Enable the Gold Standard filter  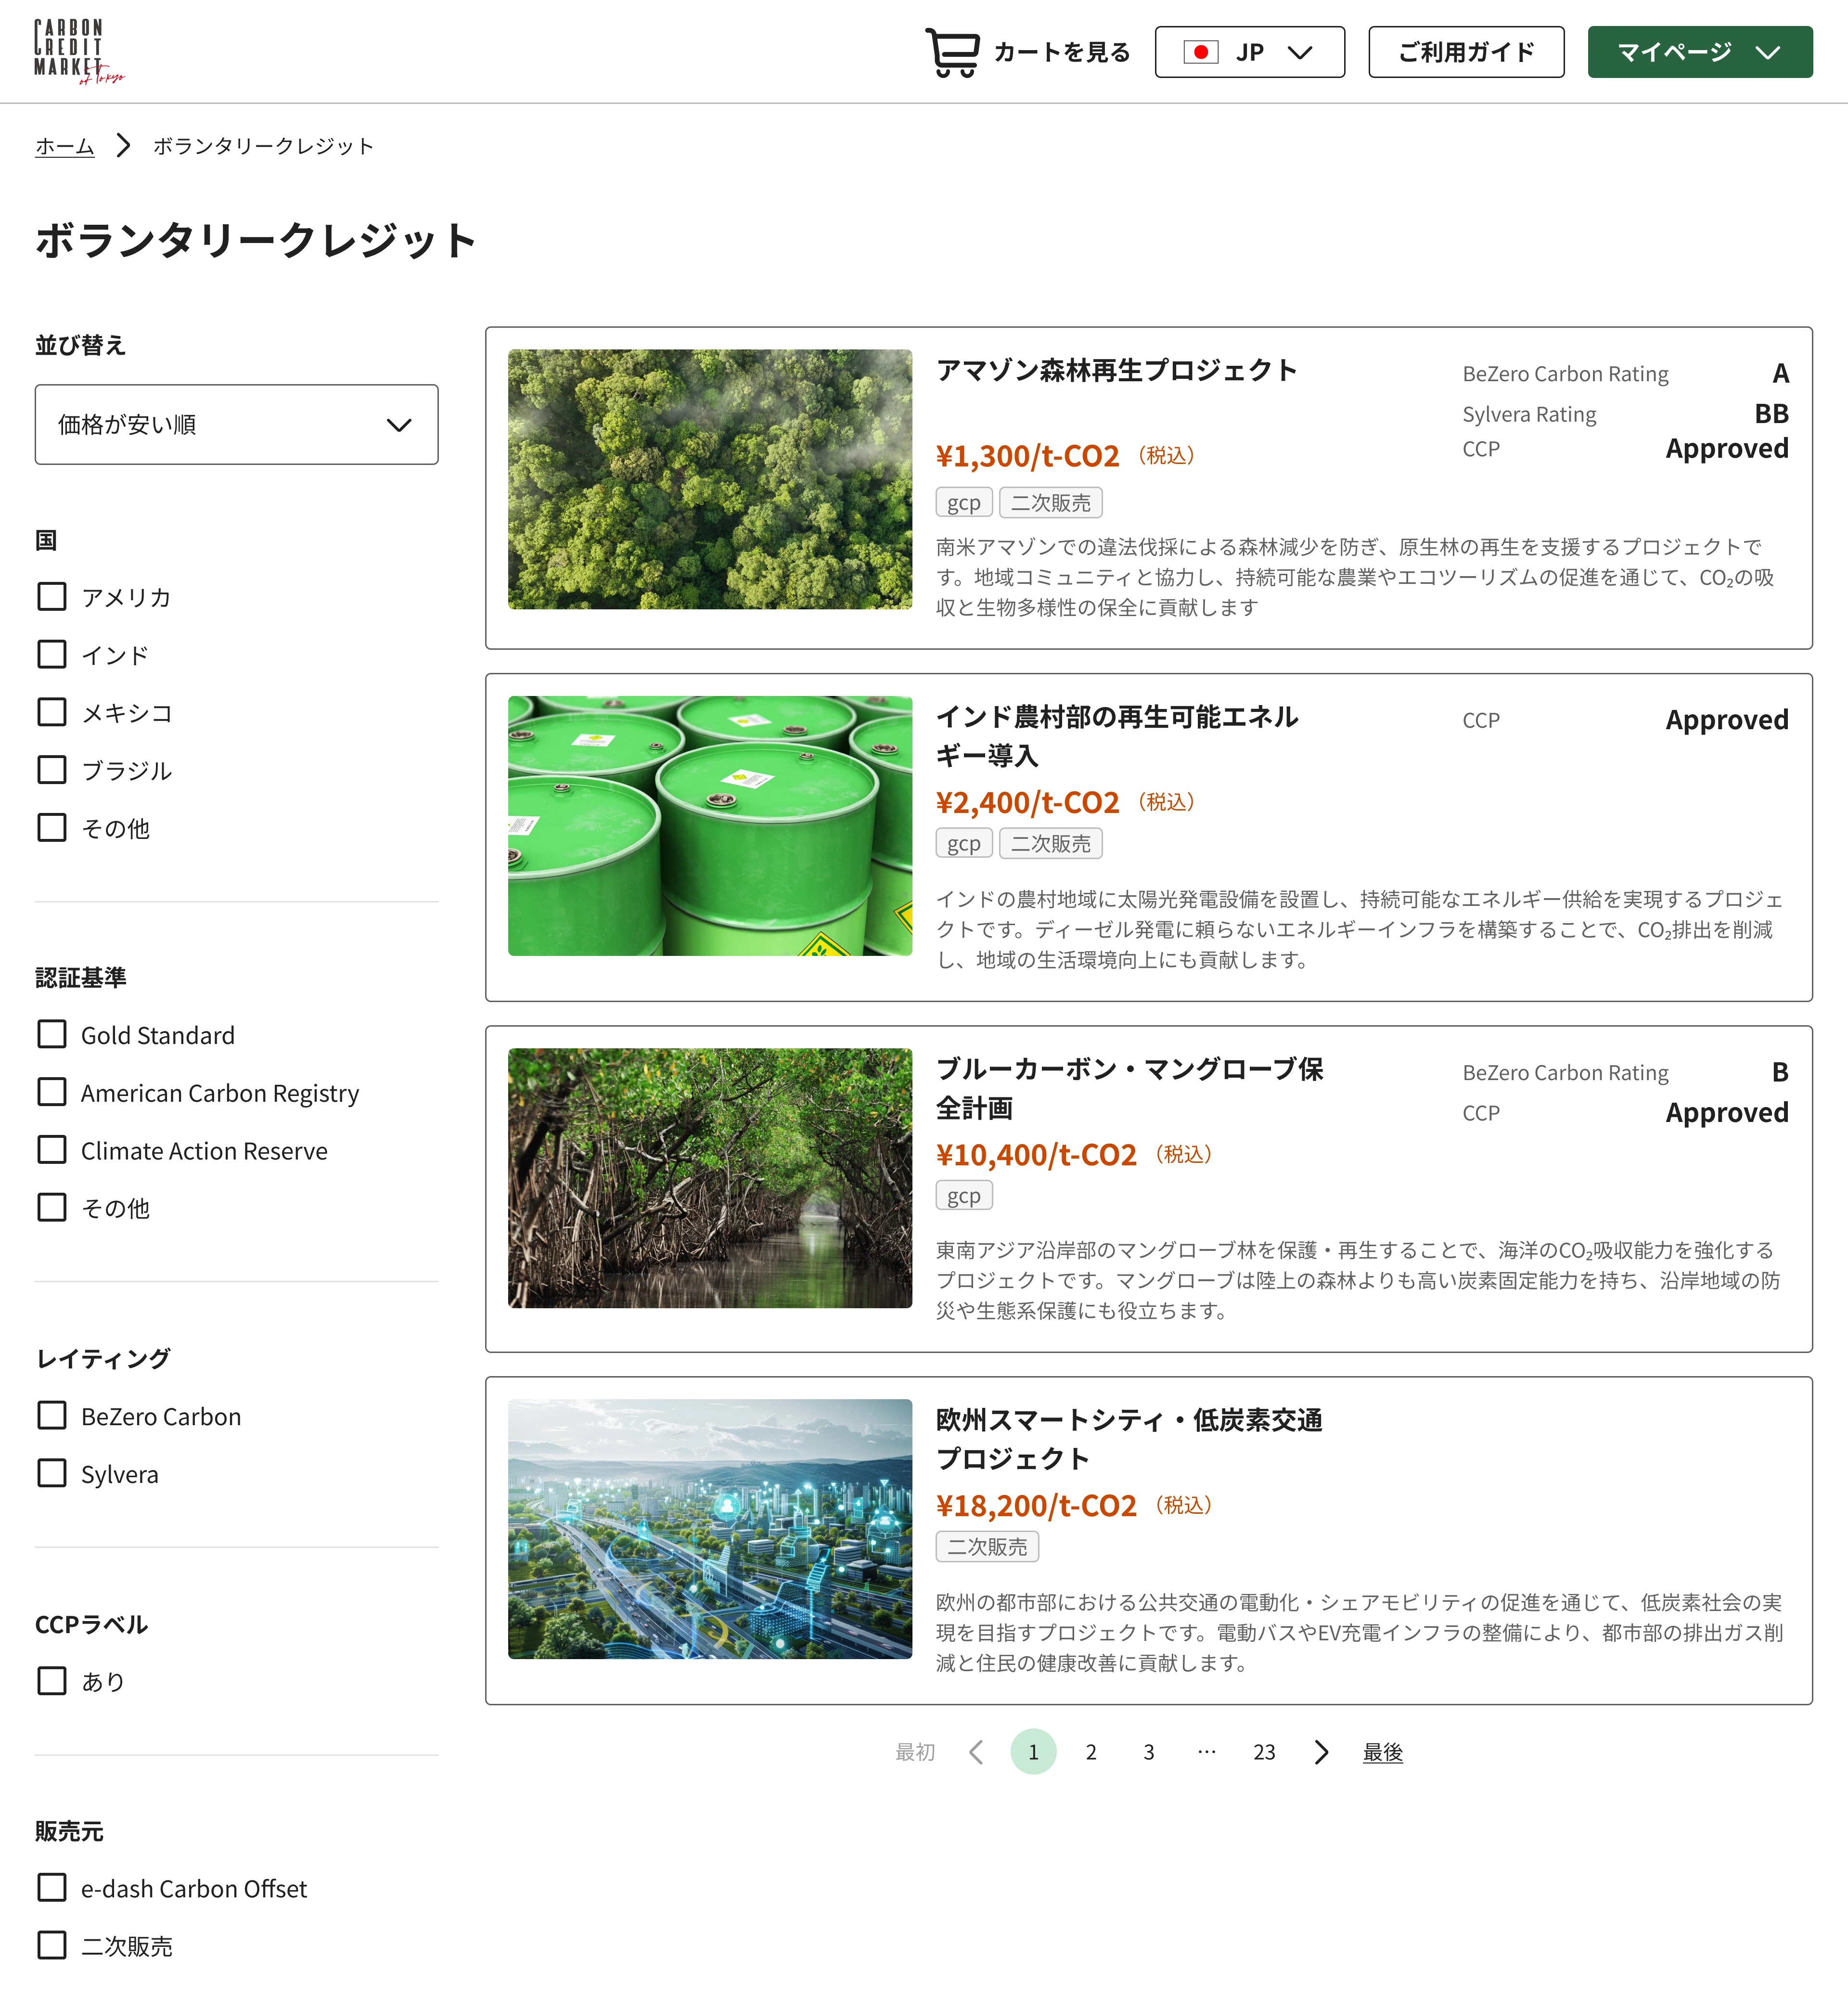point(52,1034)
